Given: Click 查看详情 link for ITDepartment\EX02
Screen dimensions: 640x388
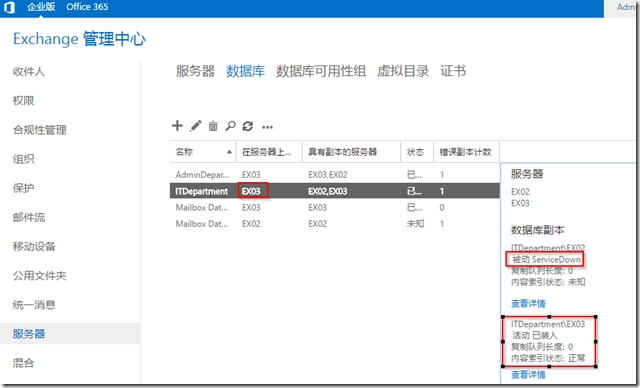Looking at the screenshot, I should coord(528,304).
